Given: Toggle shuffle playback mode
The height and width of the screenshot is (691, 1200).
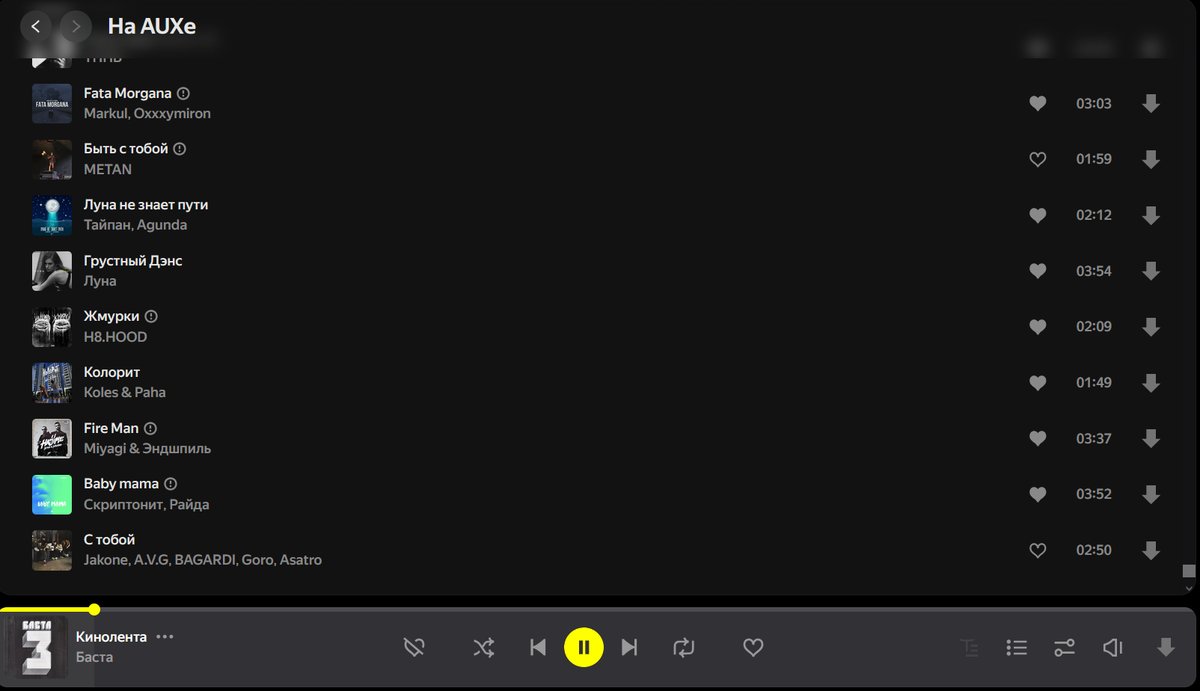Looking at the screenshot, I should [x=483, y=648].
